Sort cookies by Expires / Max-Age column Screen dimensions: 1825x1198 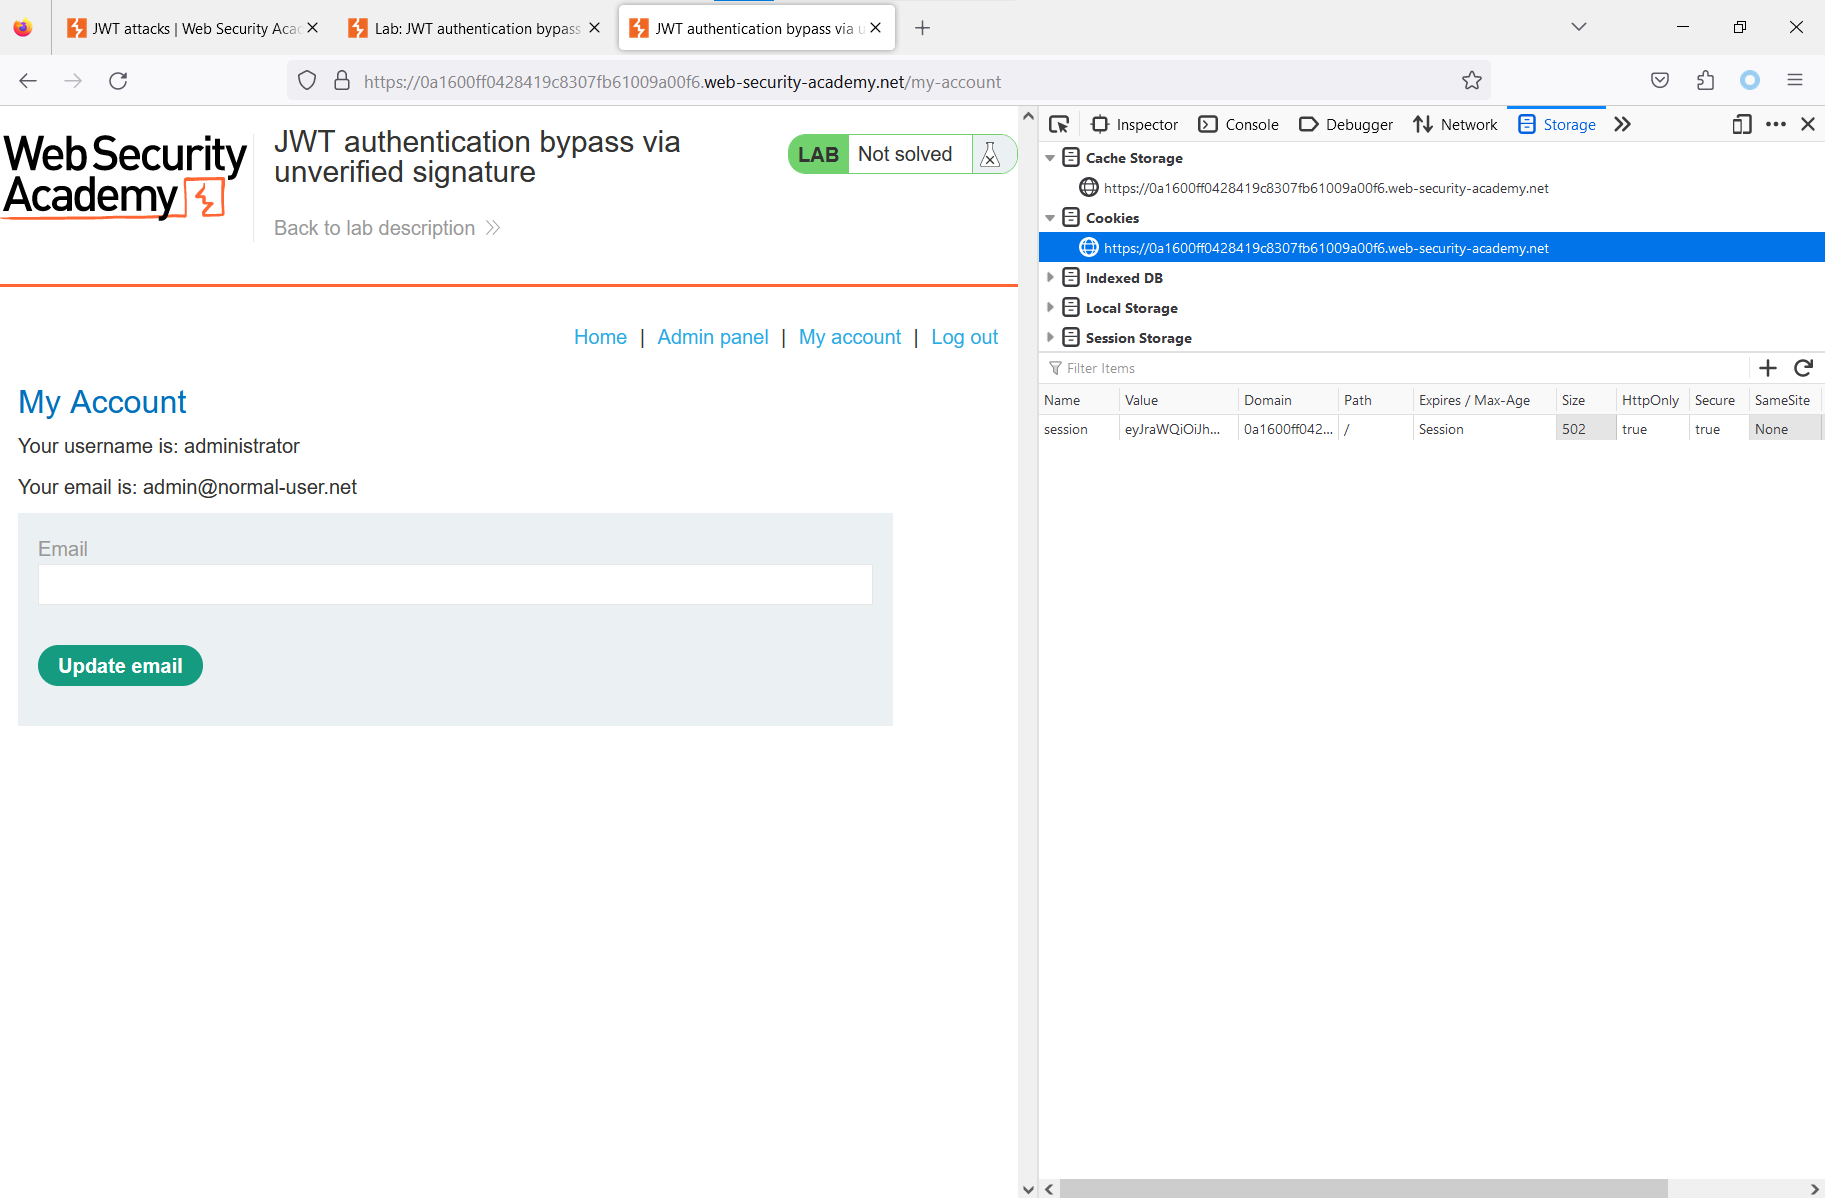click(x=1484, y=400)
